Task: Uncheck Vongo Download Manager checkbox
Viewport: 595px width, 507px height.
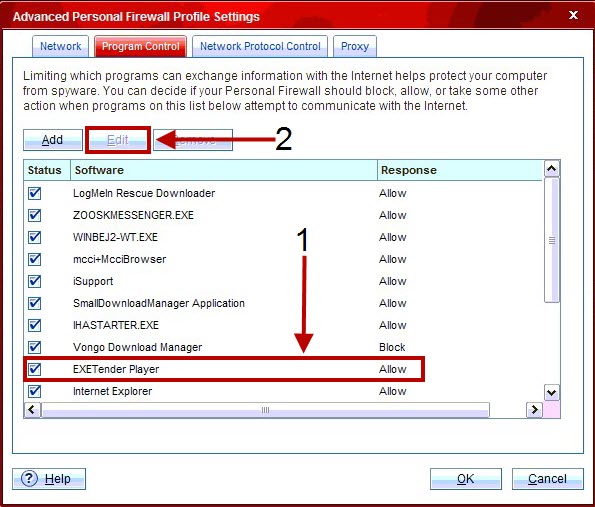Action: pyautogui.click(x=35, y=347)
